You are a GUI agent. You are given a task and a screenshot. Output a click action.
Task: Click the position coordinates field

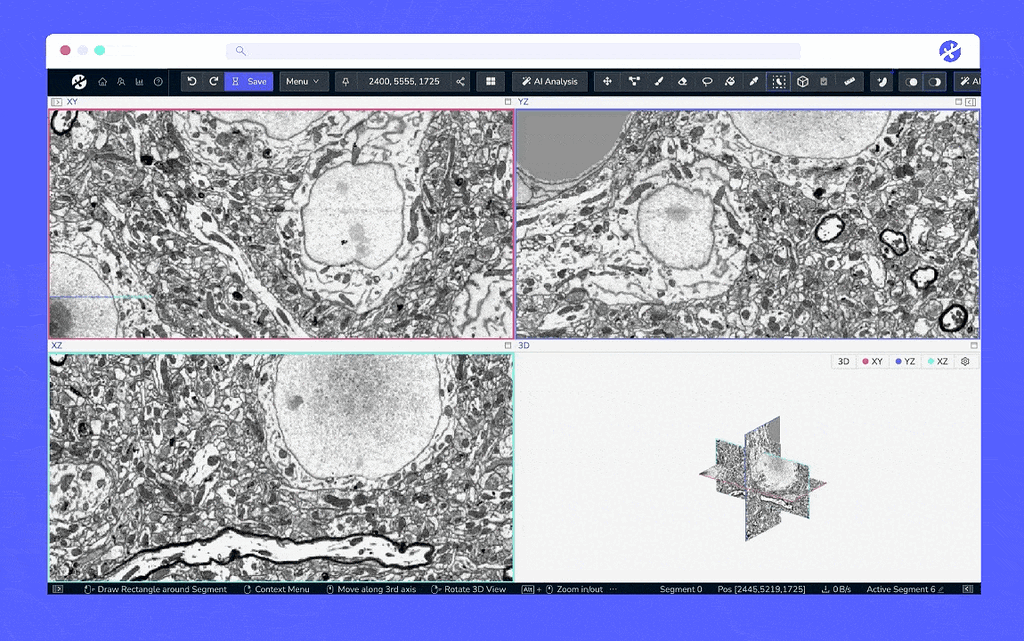click(403, 82)
